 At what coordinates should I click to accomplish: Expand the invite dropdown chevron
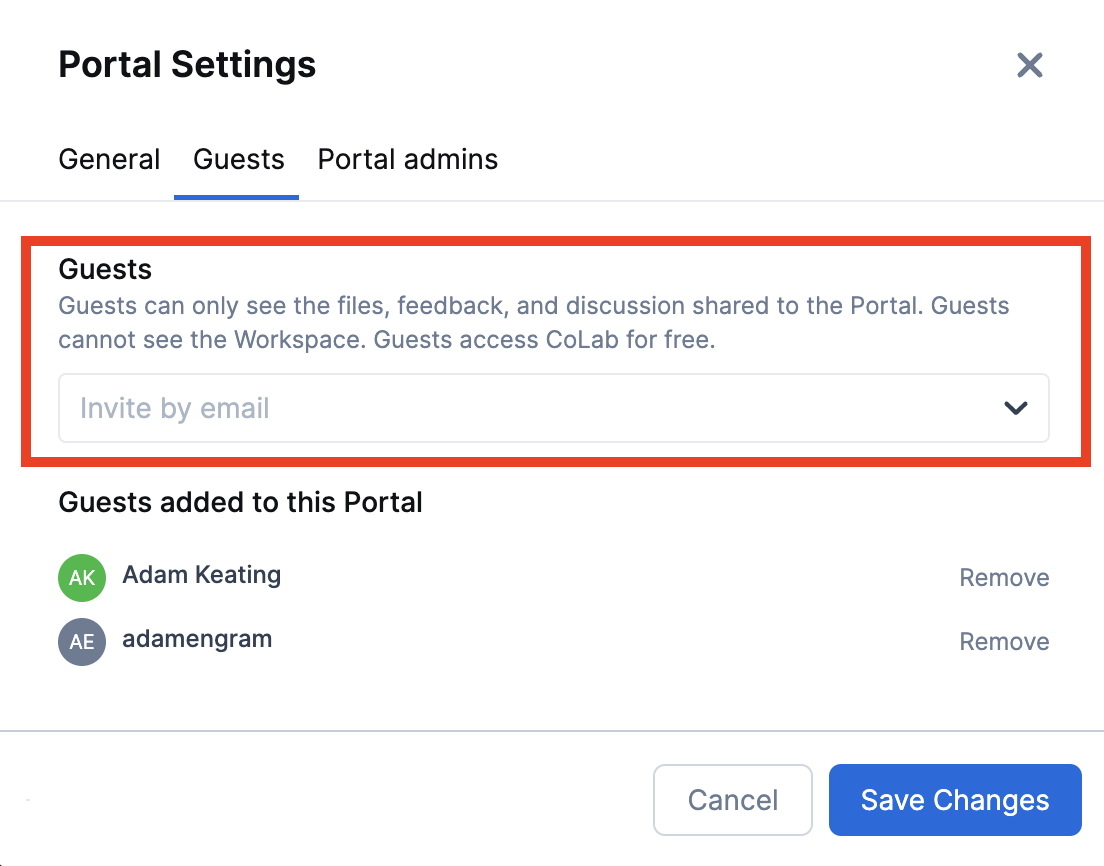coord(1016,408)
